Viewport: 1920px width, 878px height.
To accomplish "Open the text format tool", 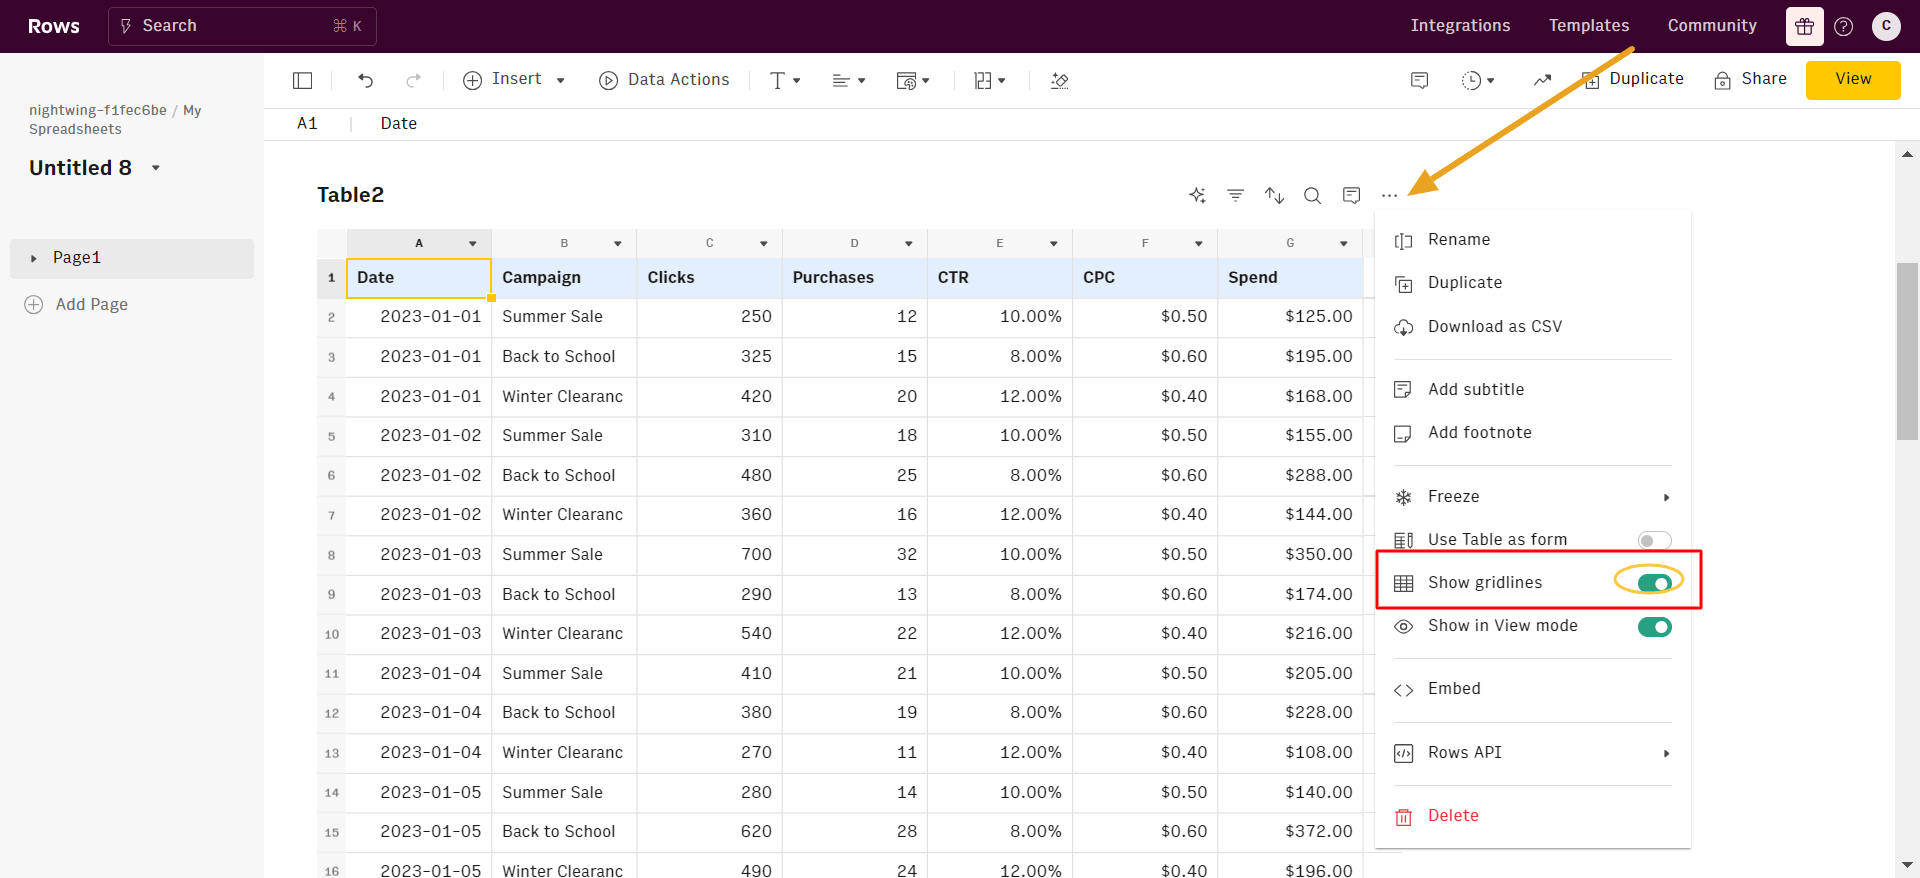I will tap(785, 80).
